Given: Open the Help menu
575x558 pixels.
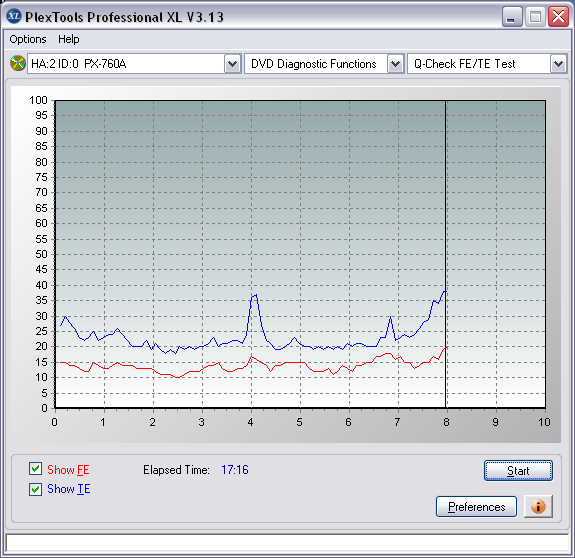Looking at the screenshot, I should tap(69, 39).
